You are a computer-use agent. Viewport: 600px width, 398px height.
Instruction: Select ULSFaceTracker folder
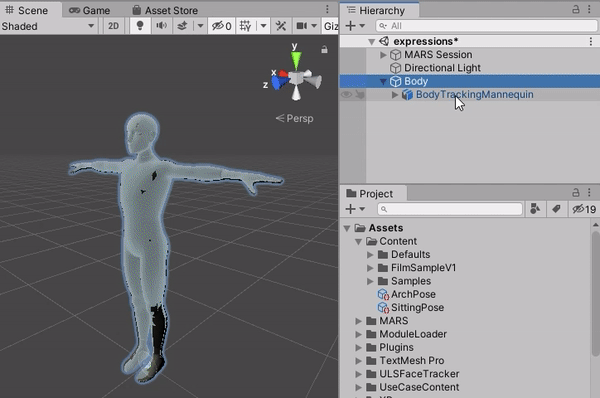[x=419, y=374]
